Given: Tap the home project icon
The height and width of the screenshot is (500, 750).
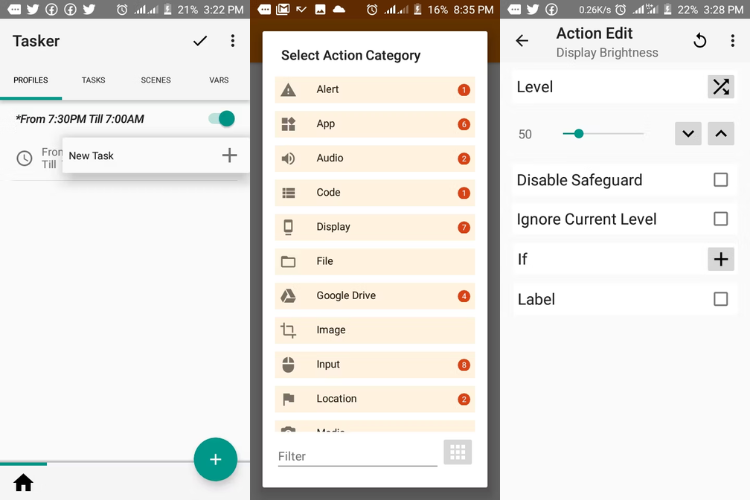Looking at the screenshot, I should (23, 482).
